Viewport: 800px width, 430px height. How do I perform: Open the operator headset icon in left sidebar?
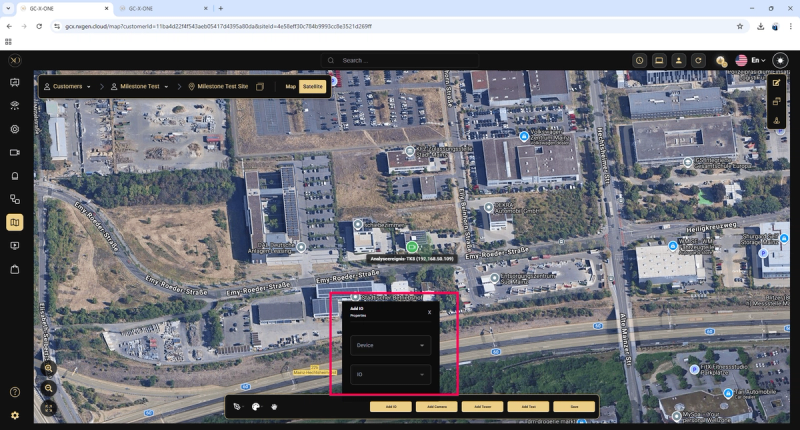click(x=15, y=106)
